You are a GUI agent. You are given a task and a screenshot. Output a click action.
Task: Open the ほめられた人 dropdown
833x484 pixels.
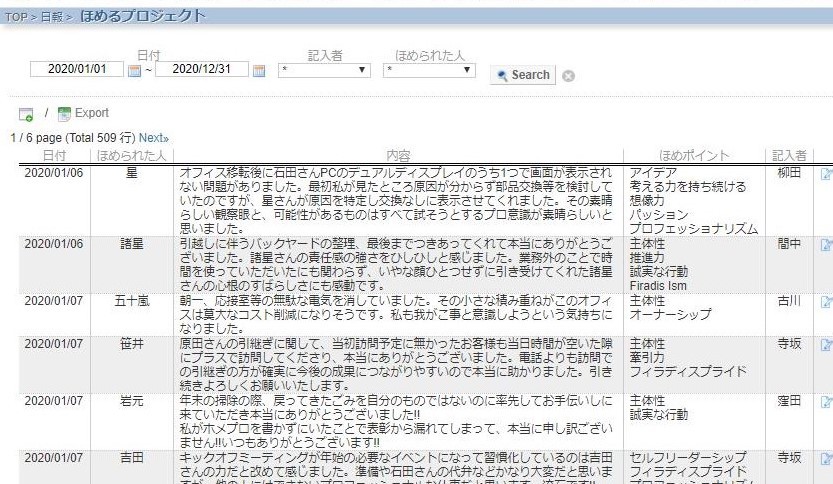point(429,70)
